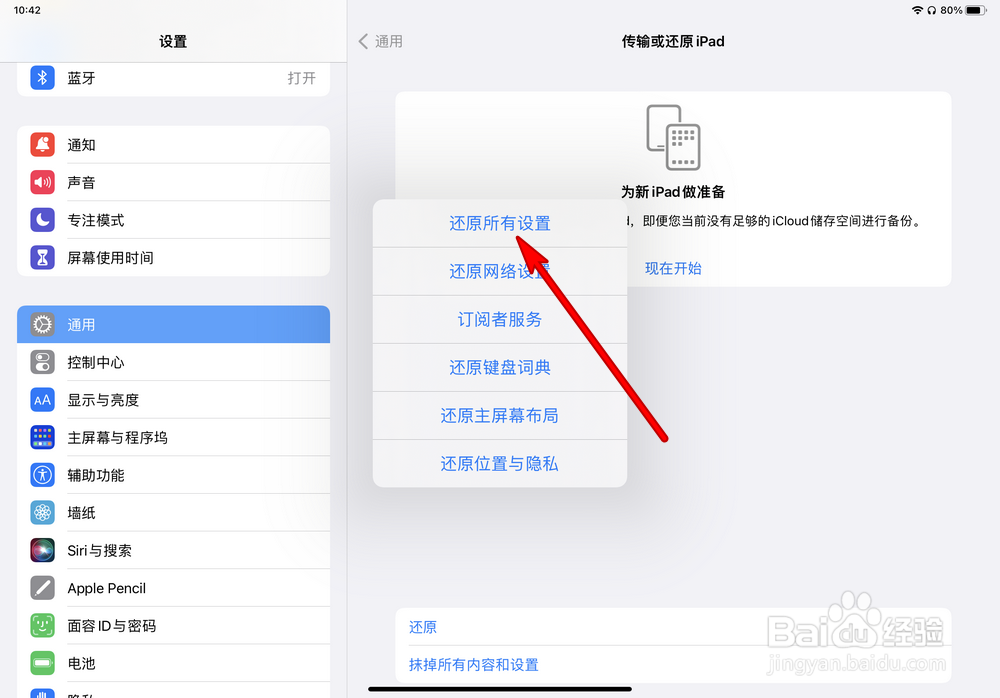The image size is (1000, 698).
Task: Tap the Bluetooth icon in sidebar
Action: [42, 78]
